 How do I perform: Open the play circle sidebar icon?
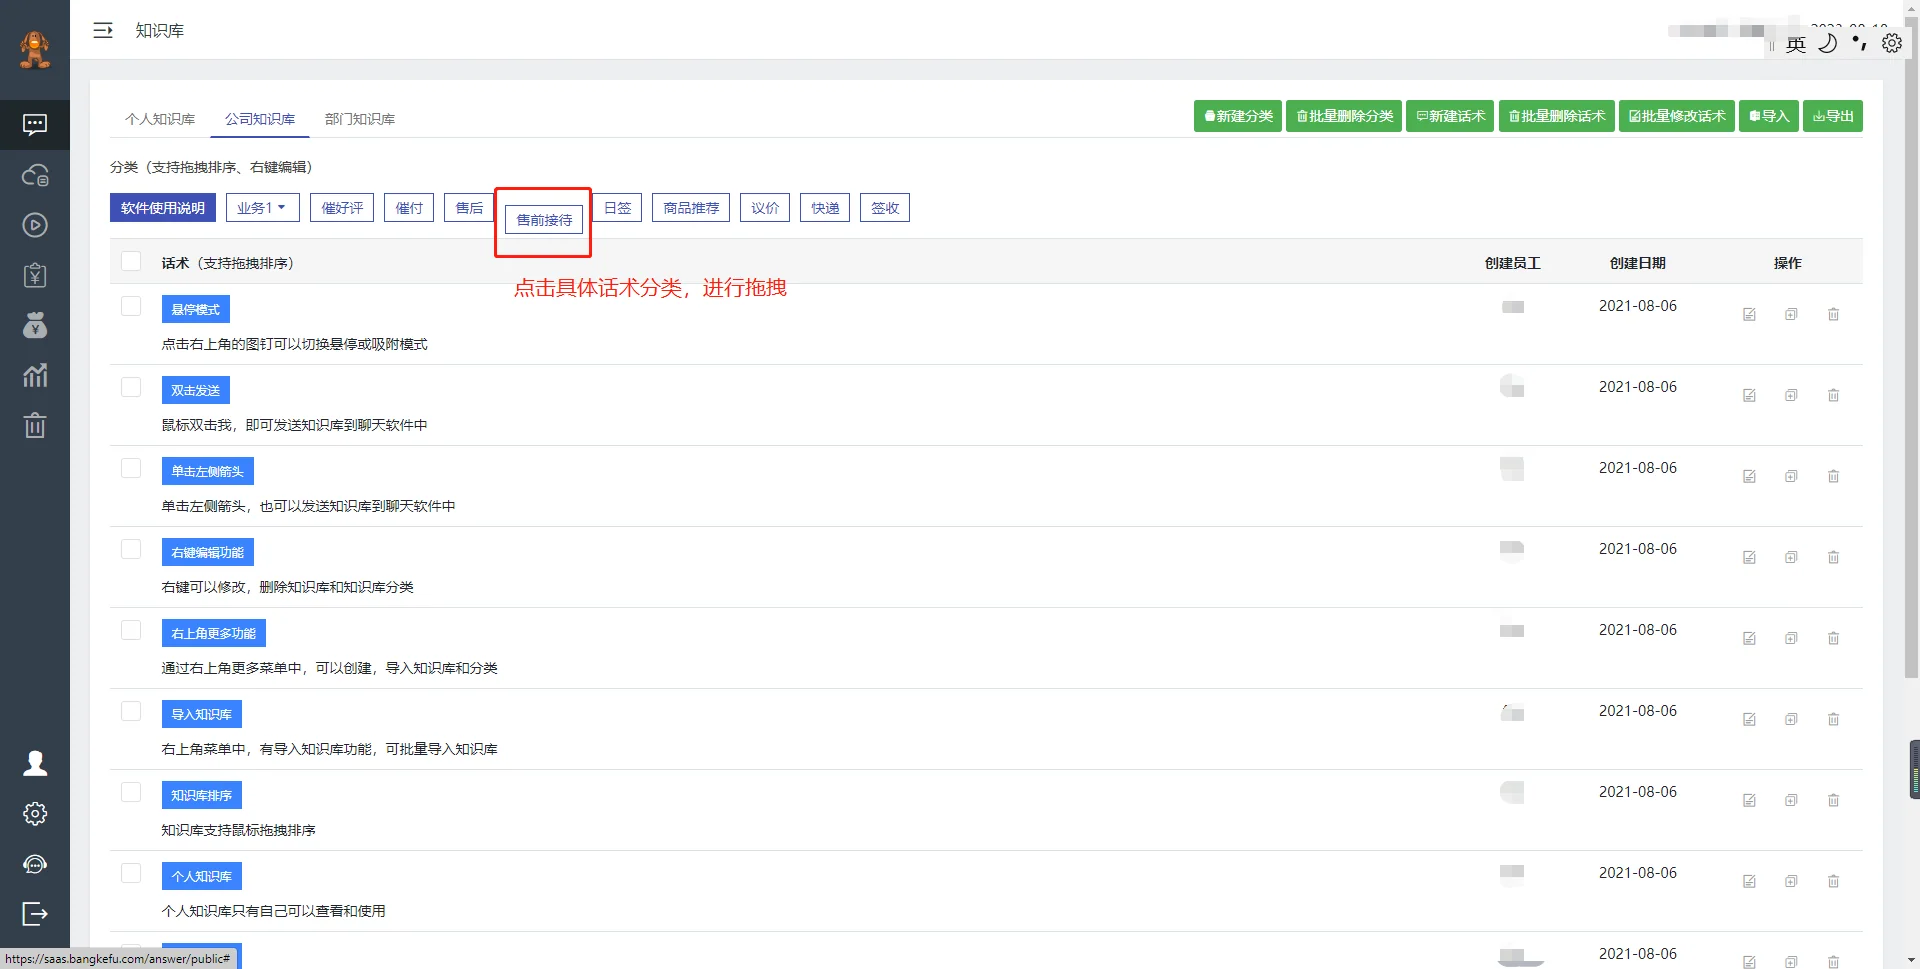click(x=35, y=225)
